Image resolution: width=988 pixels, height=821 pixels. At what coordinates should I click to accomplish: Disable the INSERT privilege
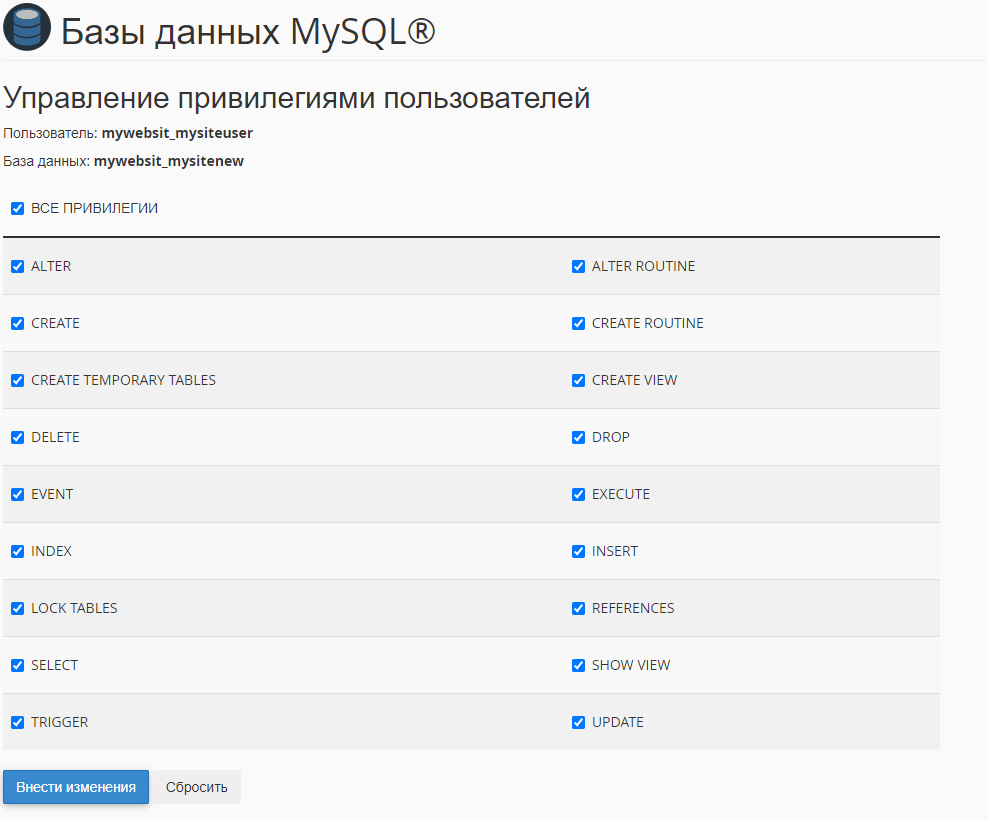(x=578, y=551)
